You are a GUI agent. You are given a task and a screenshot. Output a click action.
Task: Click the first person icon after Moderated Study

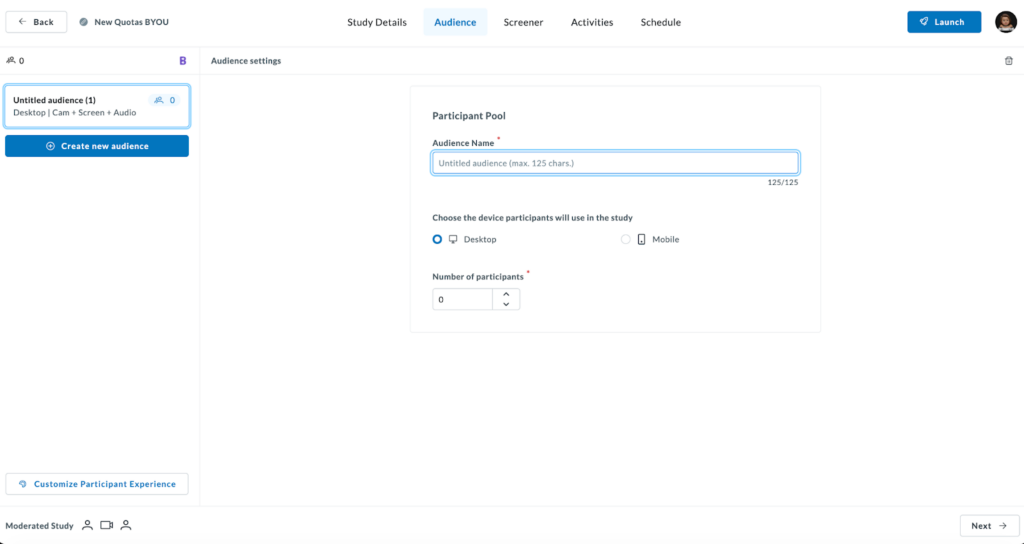[87, 525]
